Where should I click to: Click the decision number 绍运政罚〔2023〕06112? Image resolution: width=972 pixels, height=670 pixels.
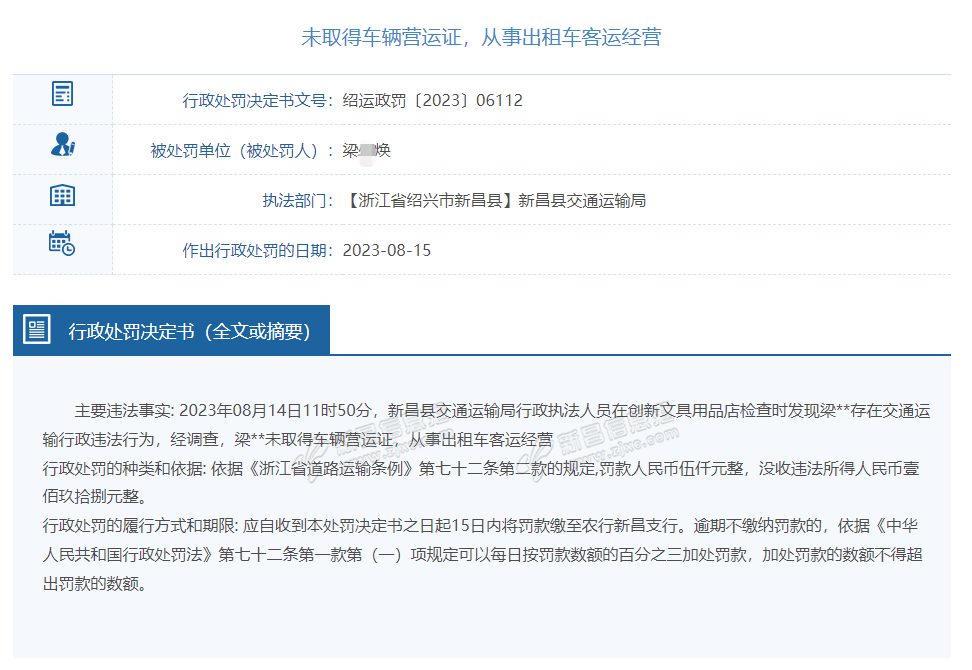coord(432,100)
